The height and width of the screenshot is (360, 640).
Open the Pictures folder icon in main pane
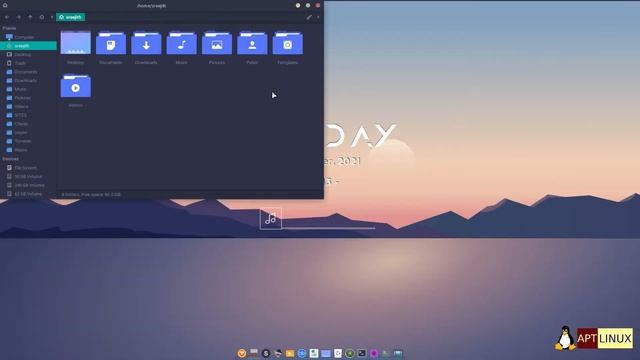[217, 43]
